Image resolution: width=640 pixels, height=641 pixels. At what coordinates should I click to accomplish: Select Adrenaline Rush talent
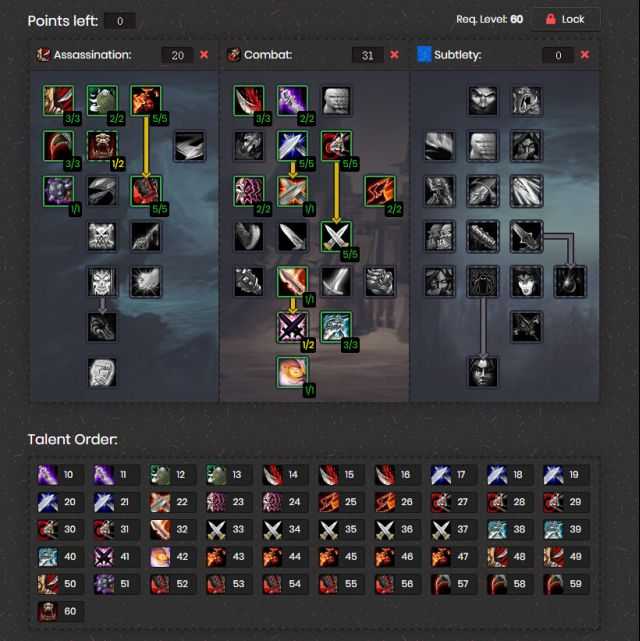tap(293, 373)
